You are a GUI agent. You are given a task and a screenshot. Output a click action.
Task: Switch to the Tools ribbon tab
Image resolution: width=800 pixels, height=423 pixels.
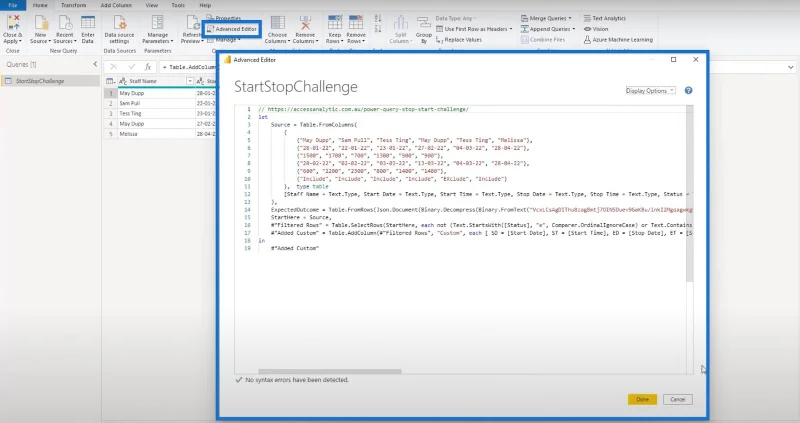point(178,5)
